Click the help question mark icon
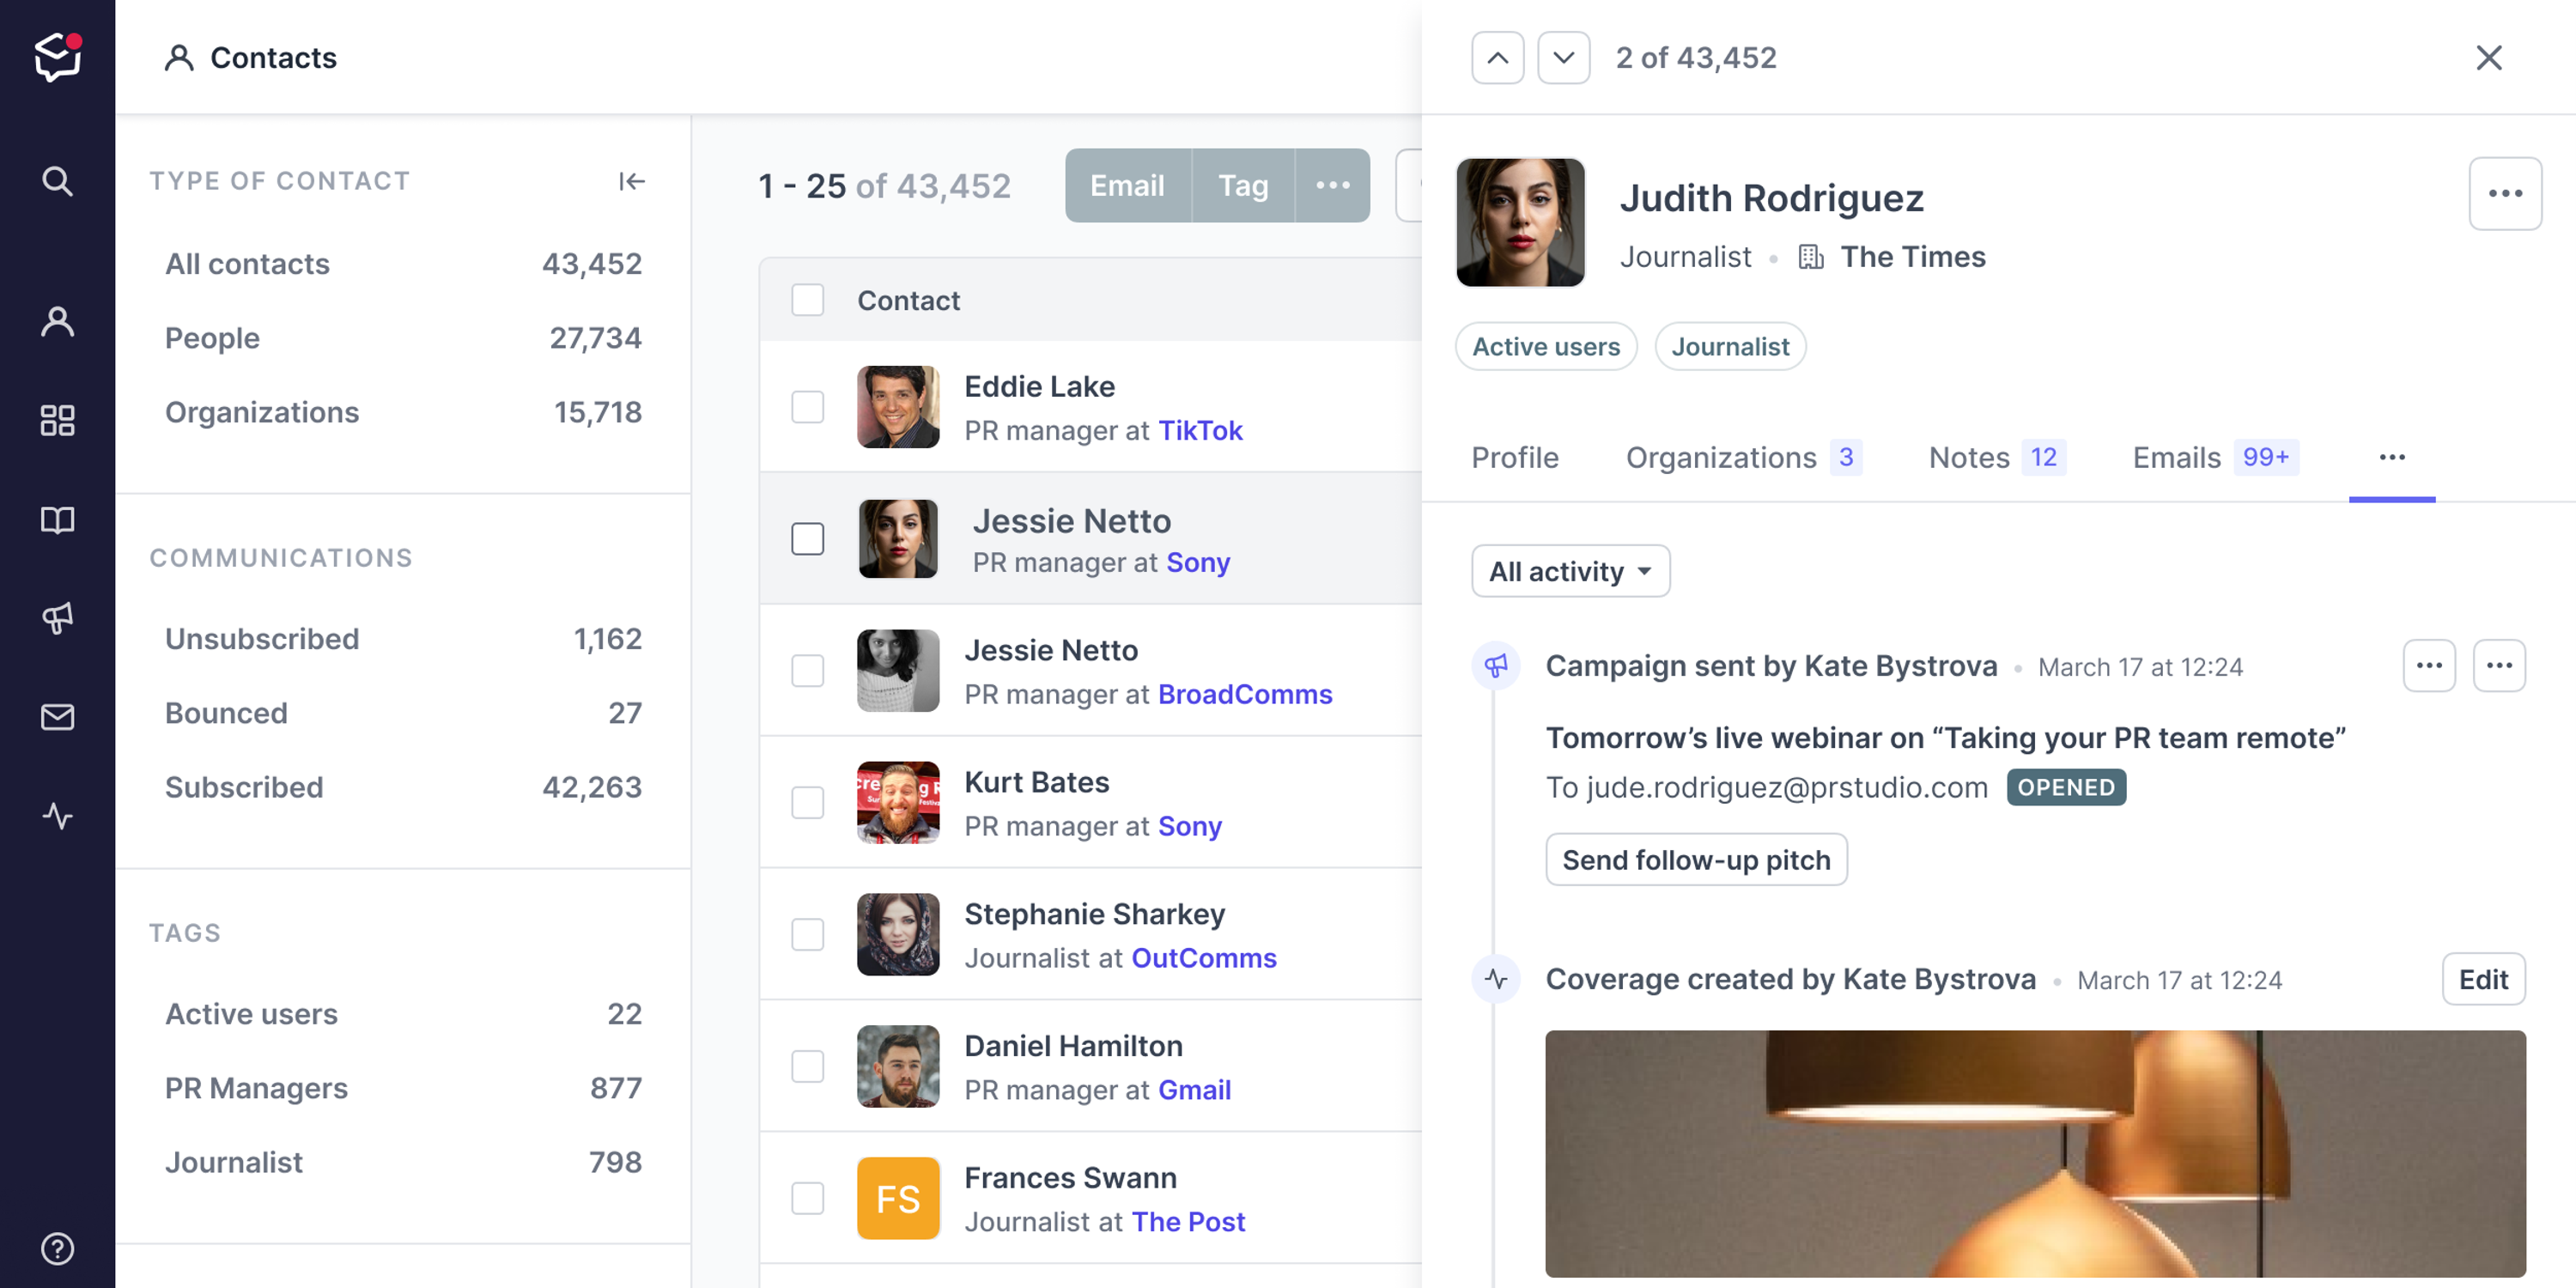 57,1248
